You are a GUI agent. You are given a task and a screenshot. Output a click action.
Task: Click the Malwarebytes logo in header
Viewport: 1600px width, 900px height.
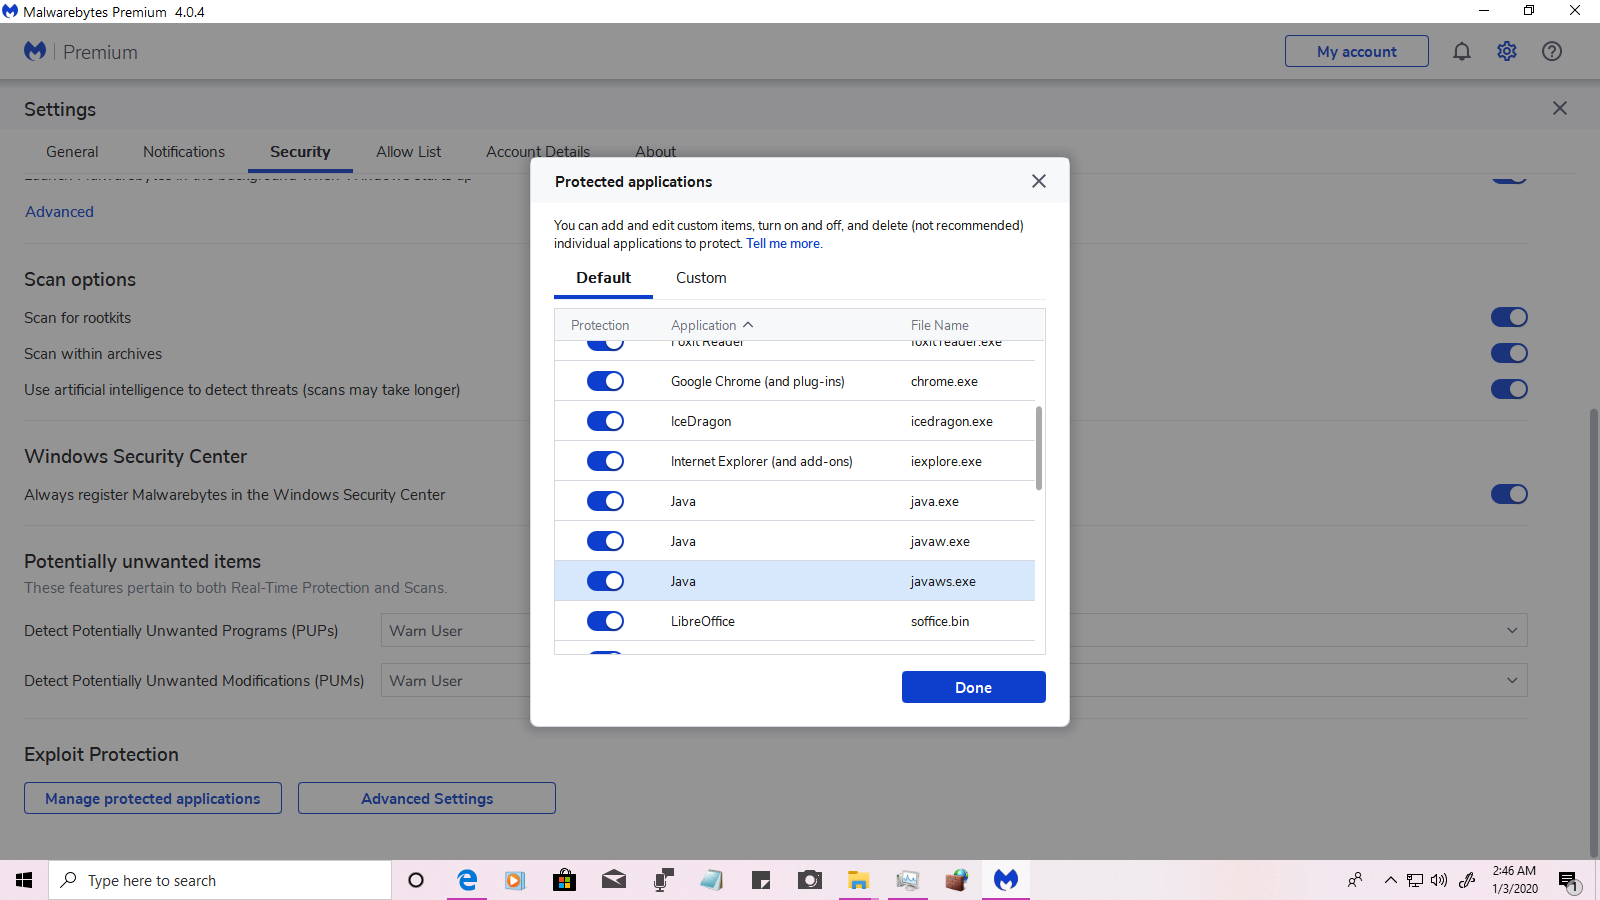35,51
